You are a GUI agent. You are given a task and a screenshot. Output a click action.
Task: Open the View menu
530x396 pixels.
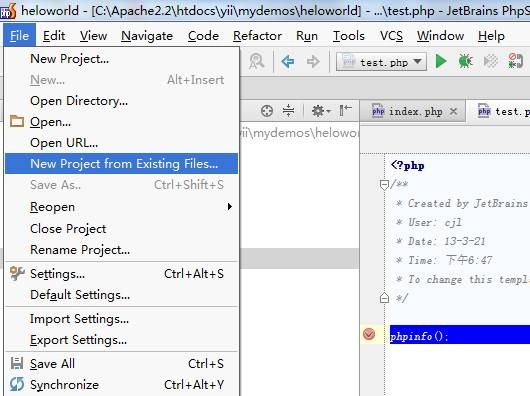93,35
